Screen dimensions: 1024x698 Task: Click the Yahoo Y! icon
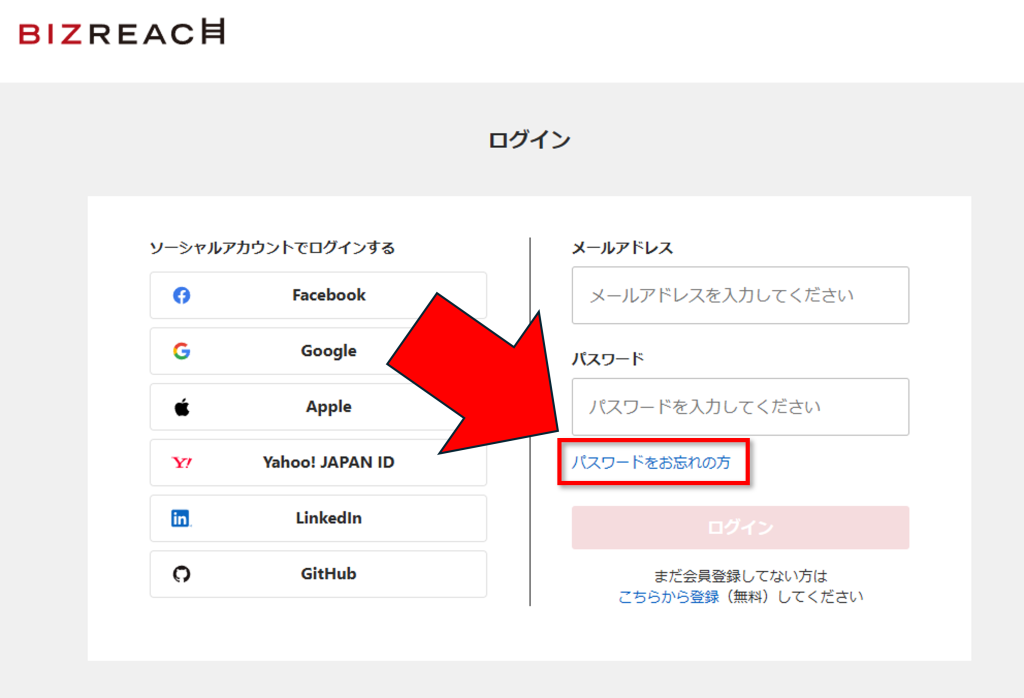[x=182, y=462]
